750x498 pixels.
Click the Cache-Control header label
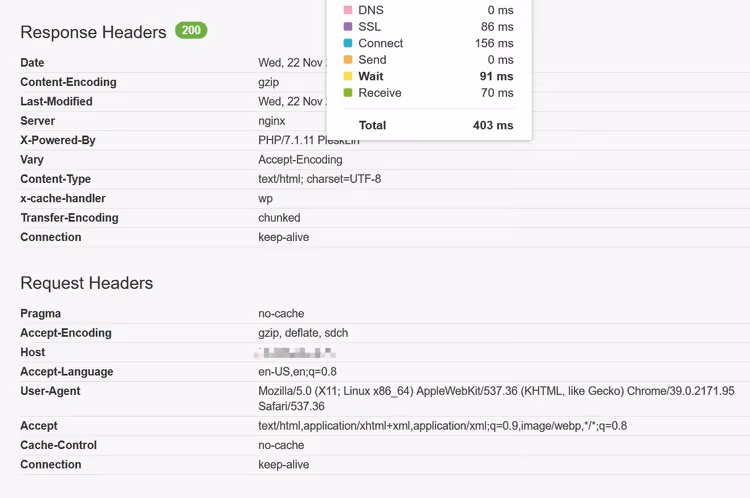pos(58,445)
